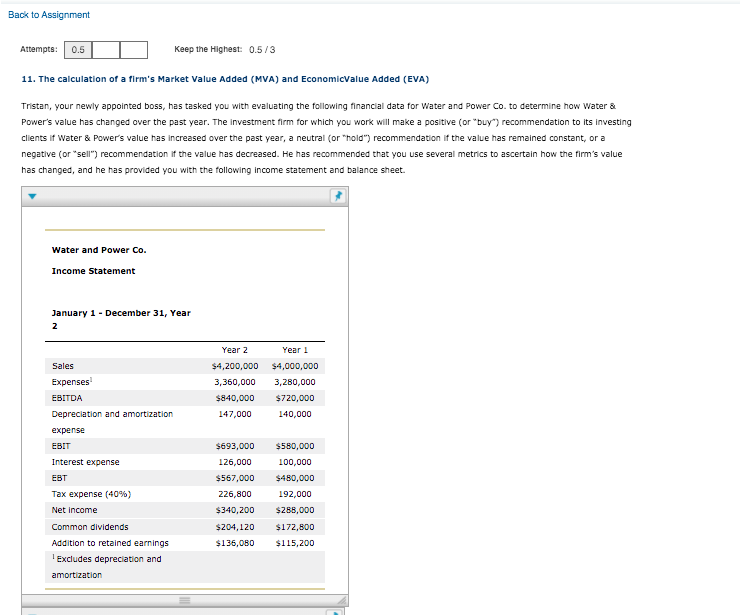This screenshot has width=740, height=615.
Task: Select Year 2 common dividends $204,120
Action: point(235,527)
